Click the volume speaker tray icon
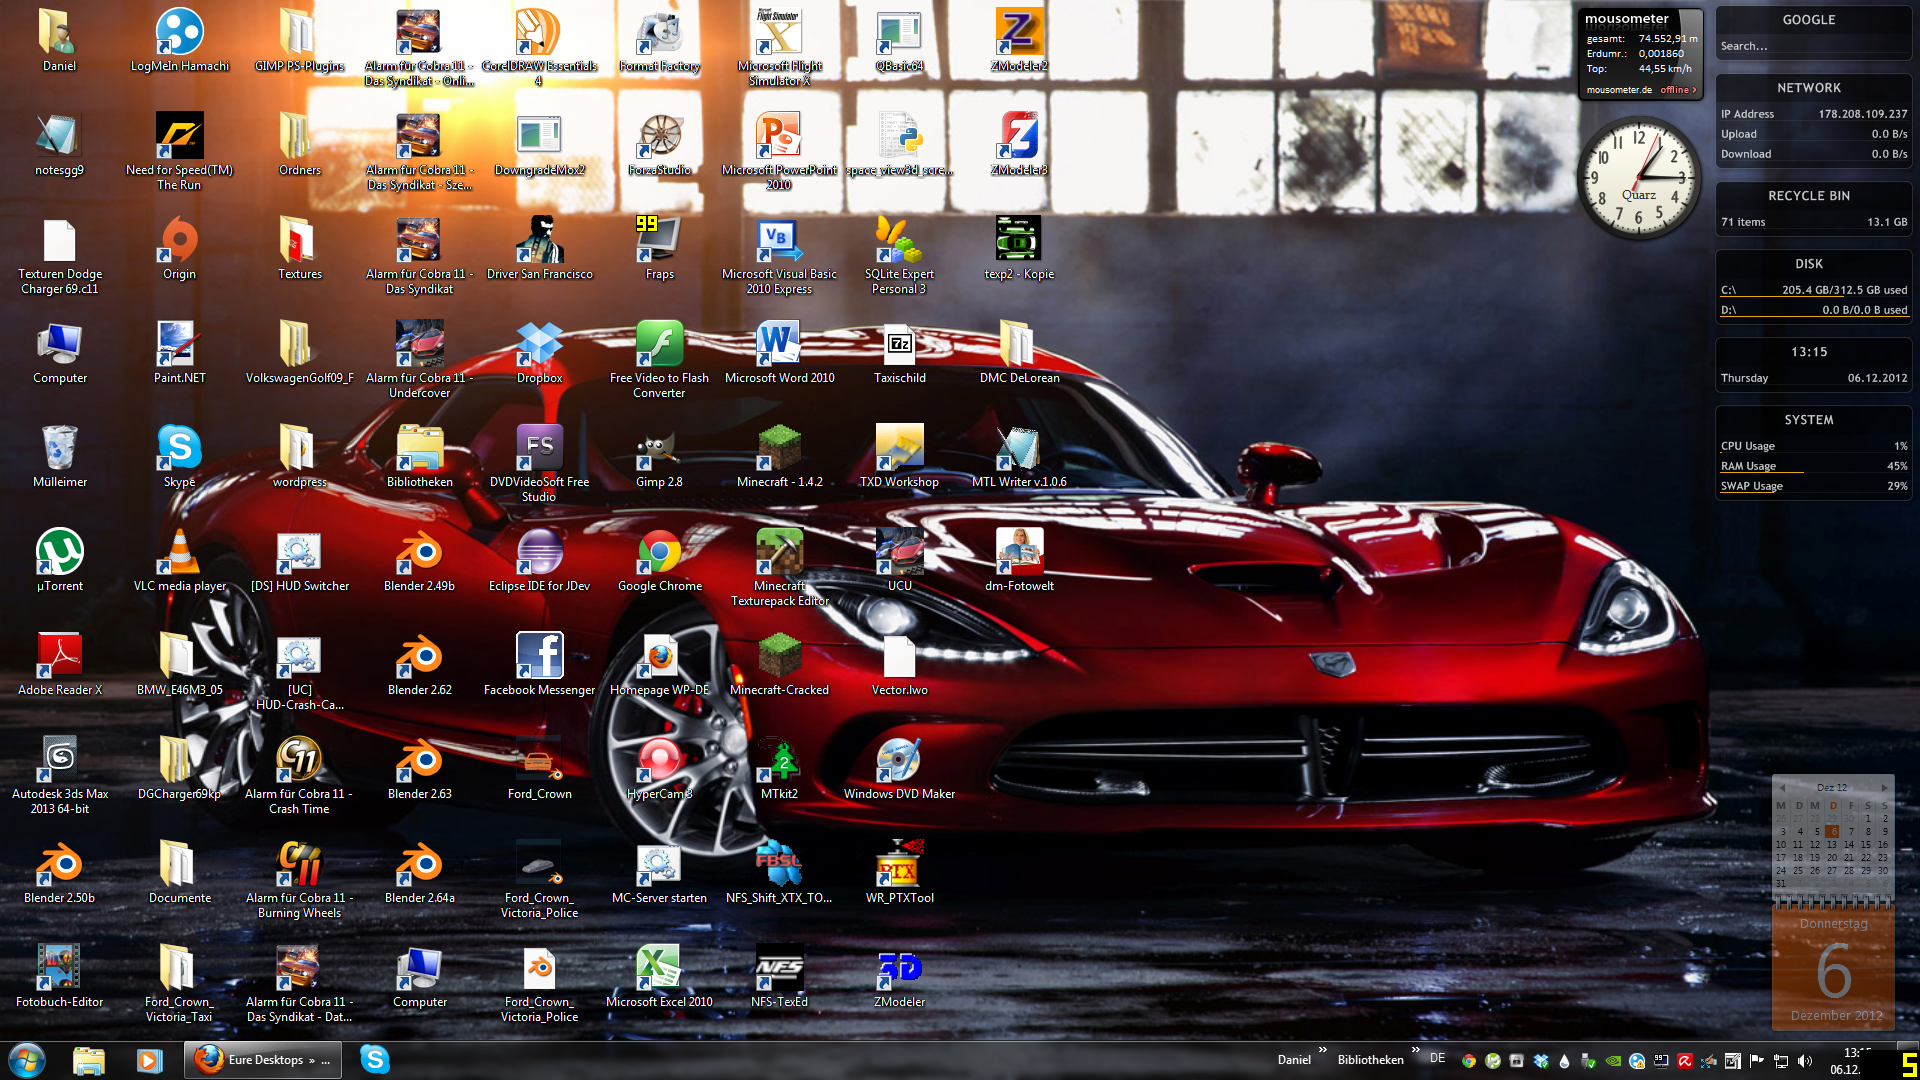Viewport: 1920px width, 1080px height. 1805,1061
